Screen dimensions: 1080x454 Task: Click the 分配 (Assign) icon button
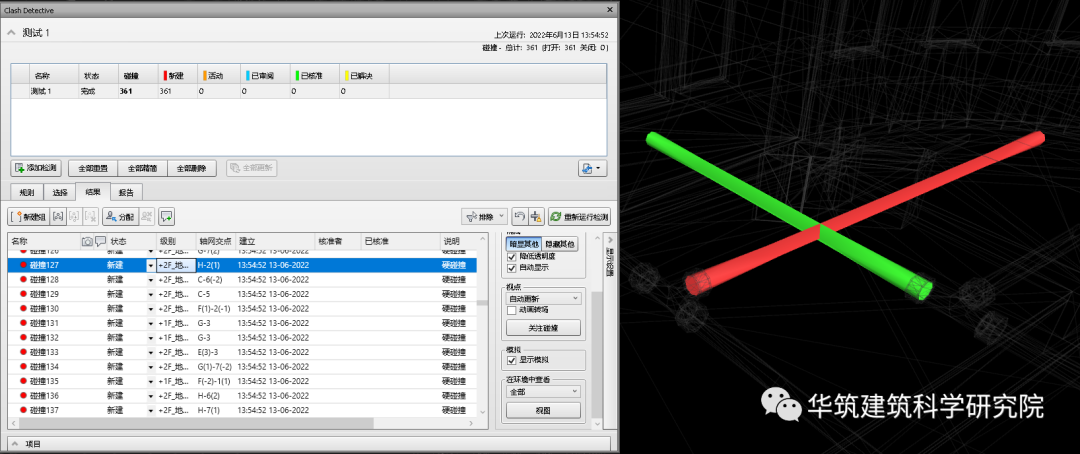[120, 216]
